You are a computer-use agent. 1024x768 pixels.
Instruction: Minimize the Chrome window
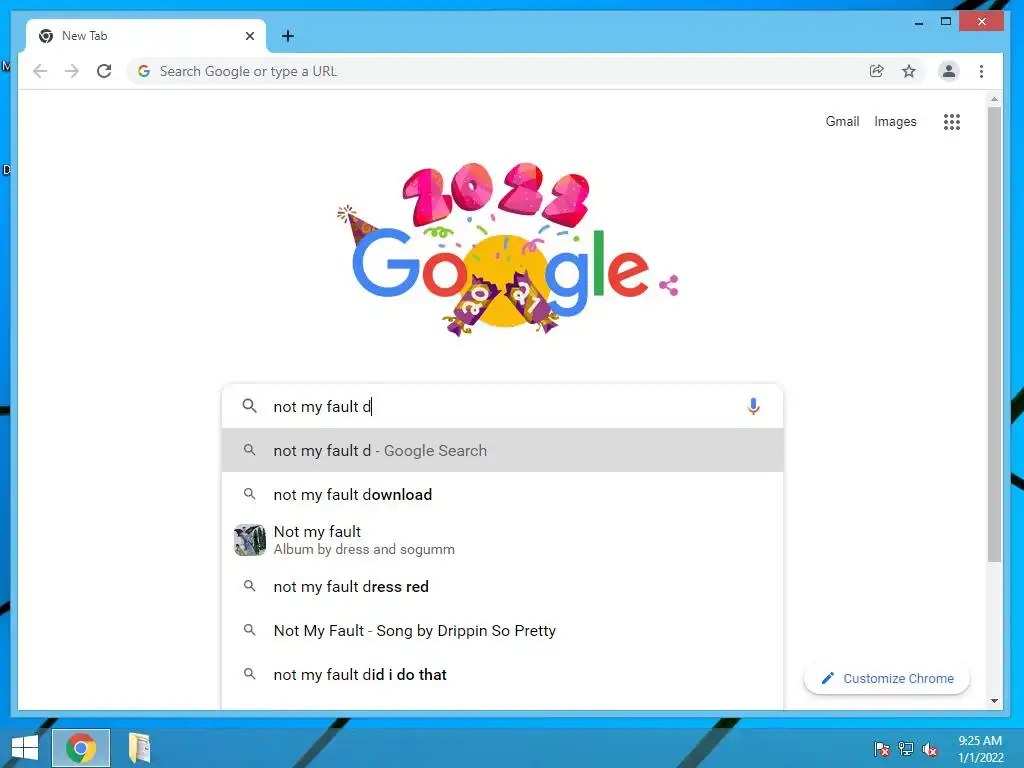tap(918, 22)
